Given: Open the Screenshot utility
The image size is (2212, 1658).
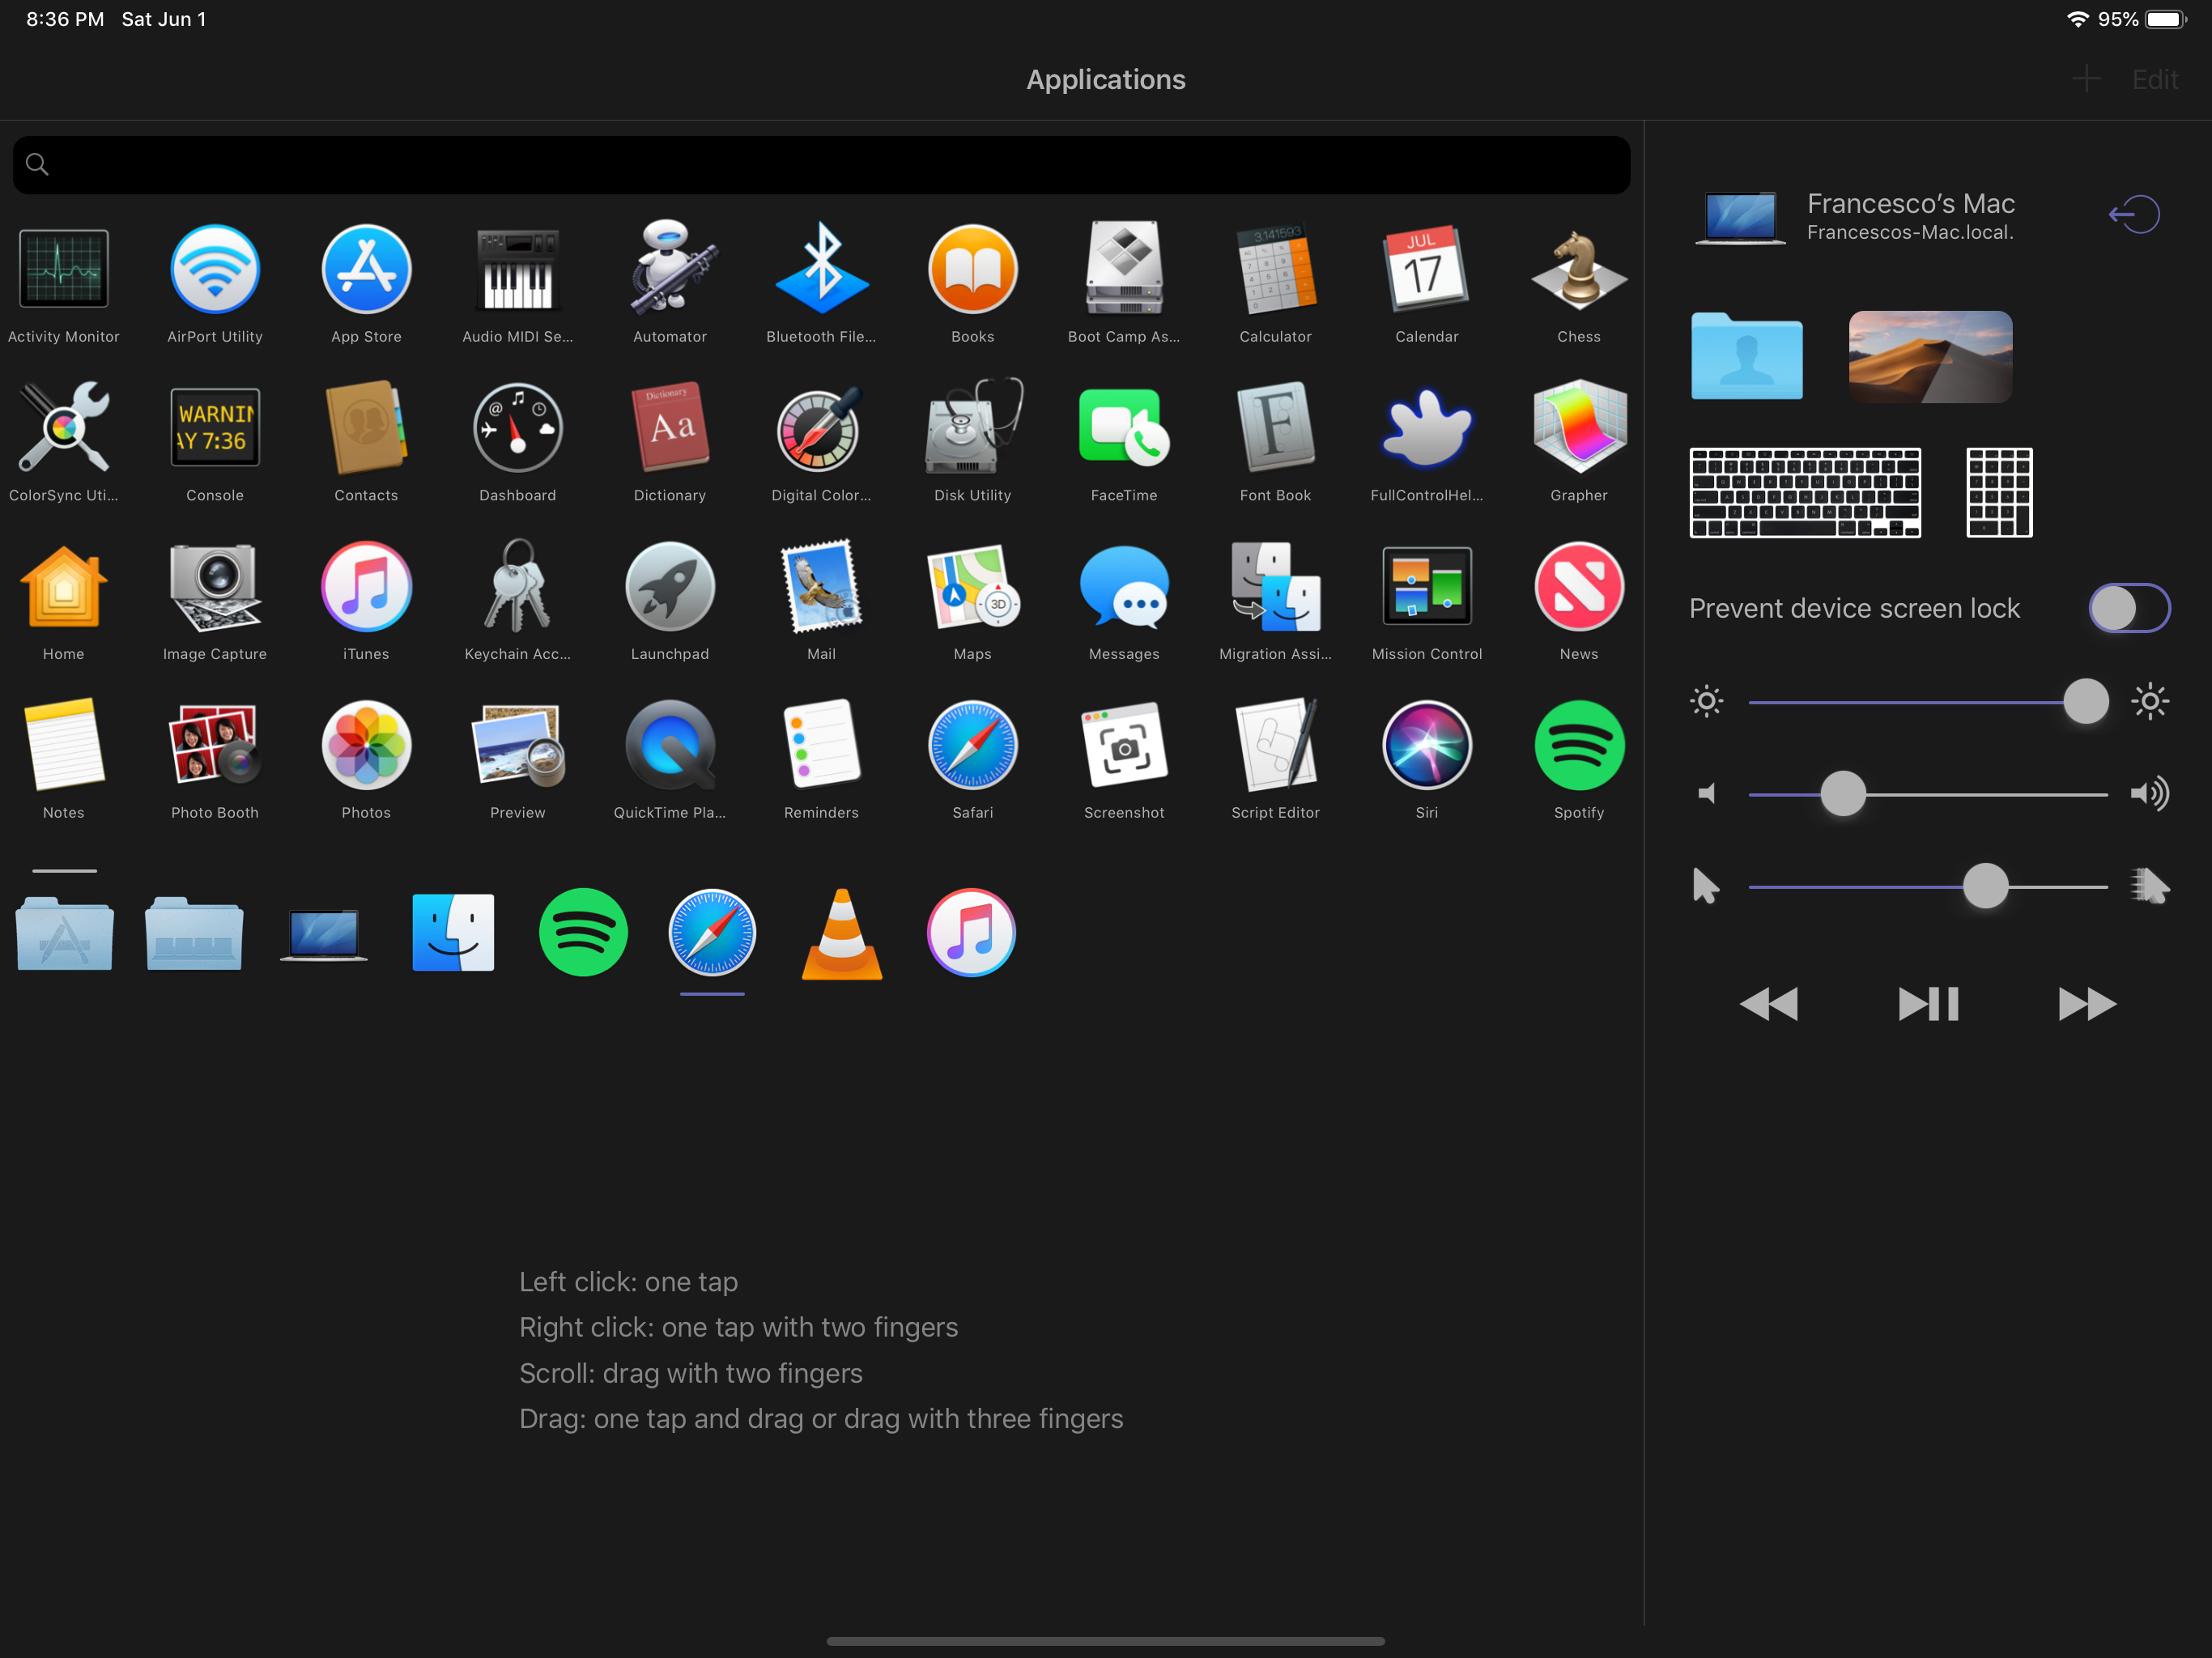Looking at the screenshot, I should point(1124,745).
